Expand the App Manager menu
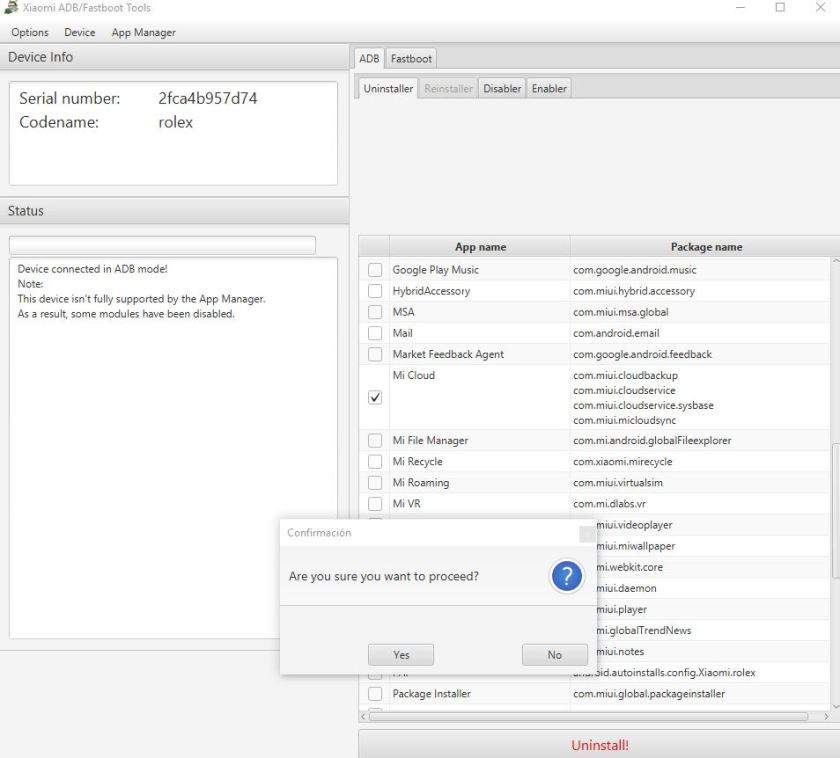 (143, 33)
